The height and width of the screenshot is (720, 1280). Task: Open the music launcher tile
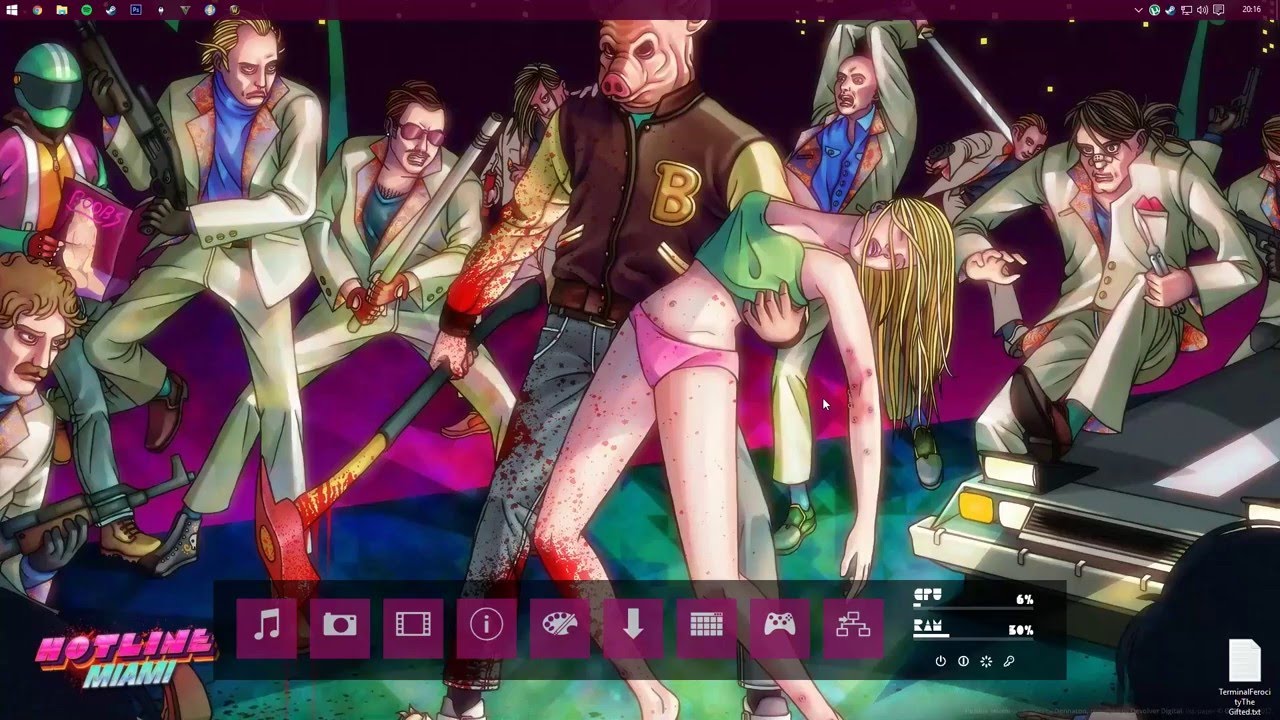point(266,629)
